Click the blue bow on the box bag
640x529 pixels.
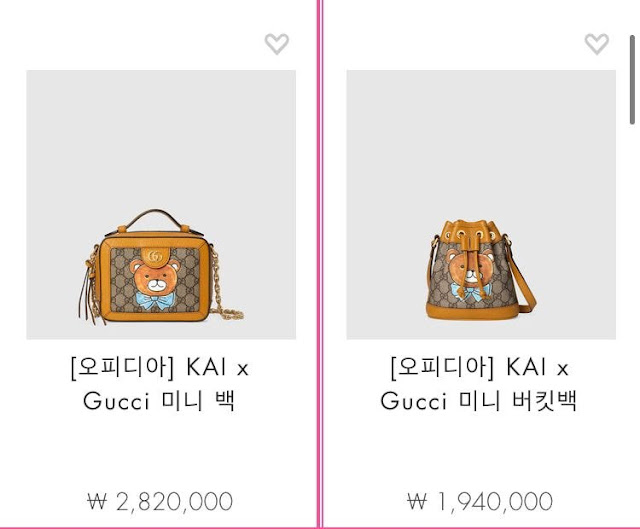coord(155,300)
